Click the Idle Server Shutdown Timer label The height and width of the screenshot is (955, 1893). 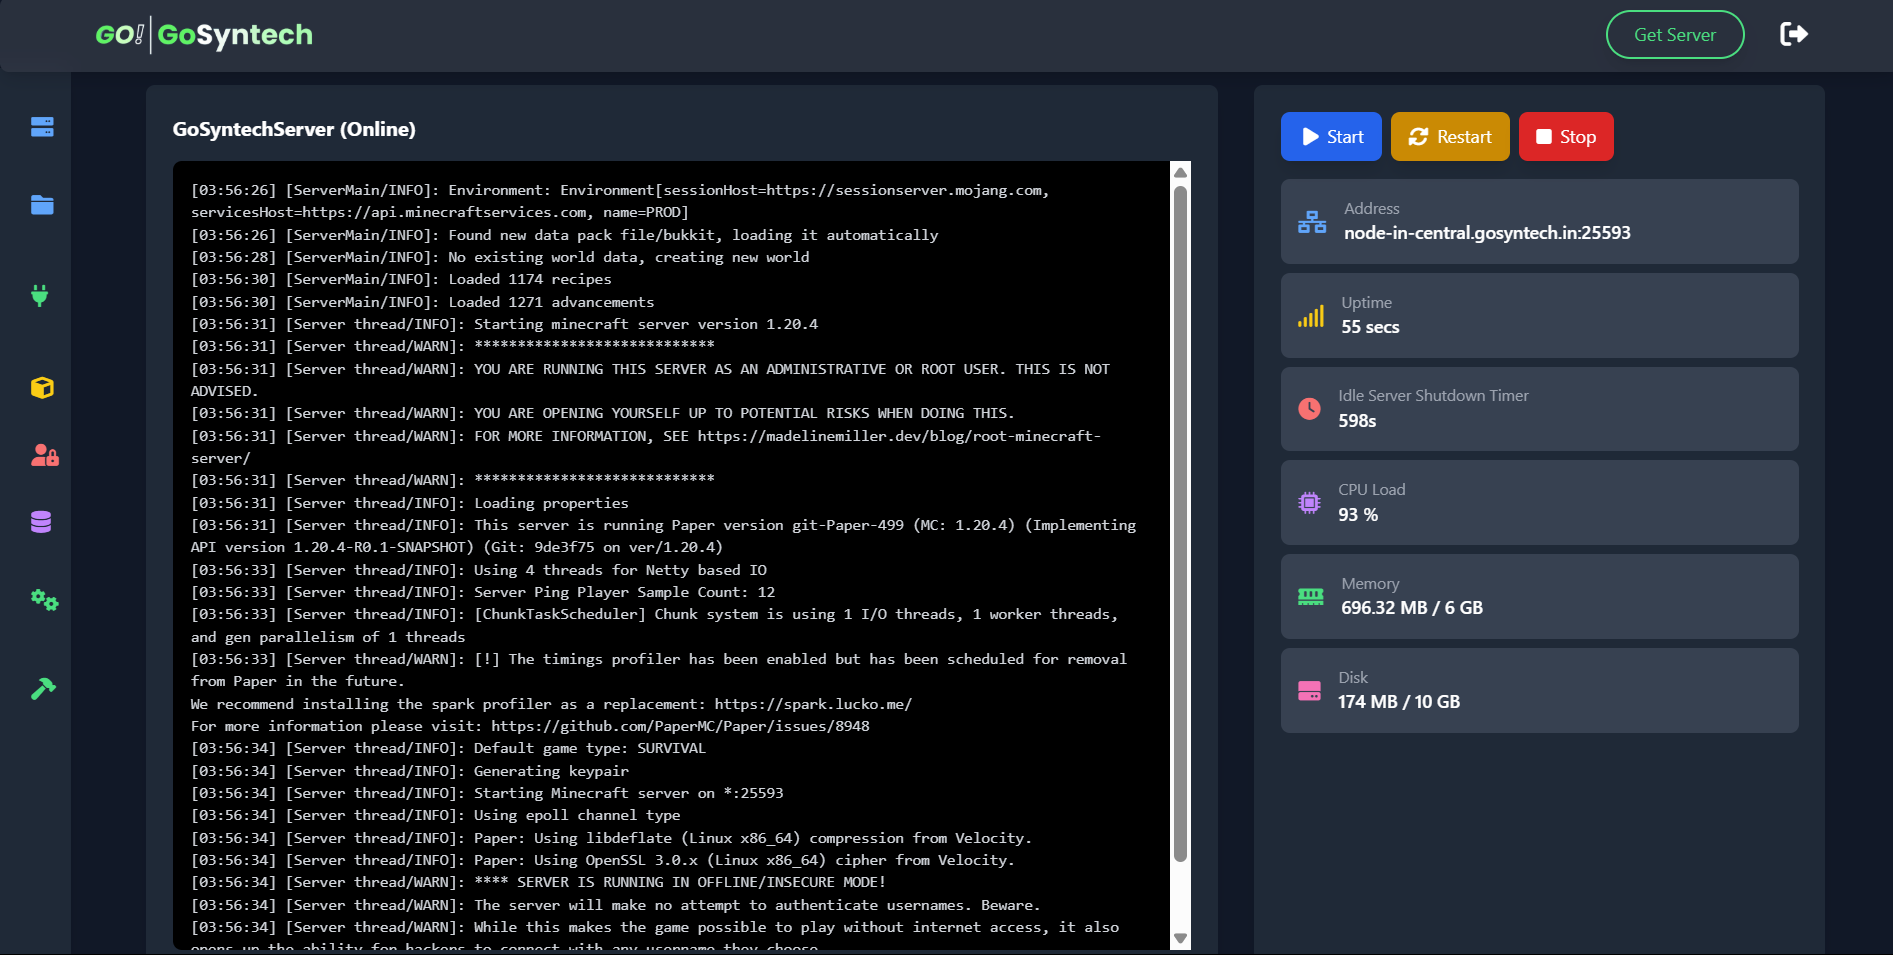1433,396
